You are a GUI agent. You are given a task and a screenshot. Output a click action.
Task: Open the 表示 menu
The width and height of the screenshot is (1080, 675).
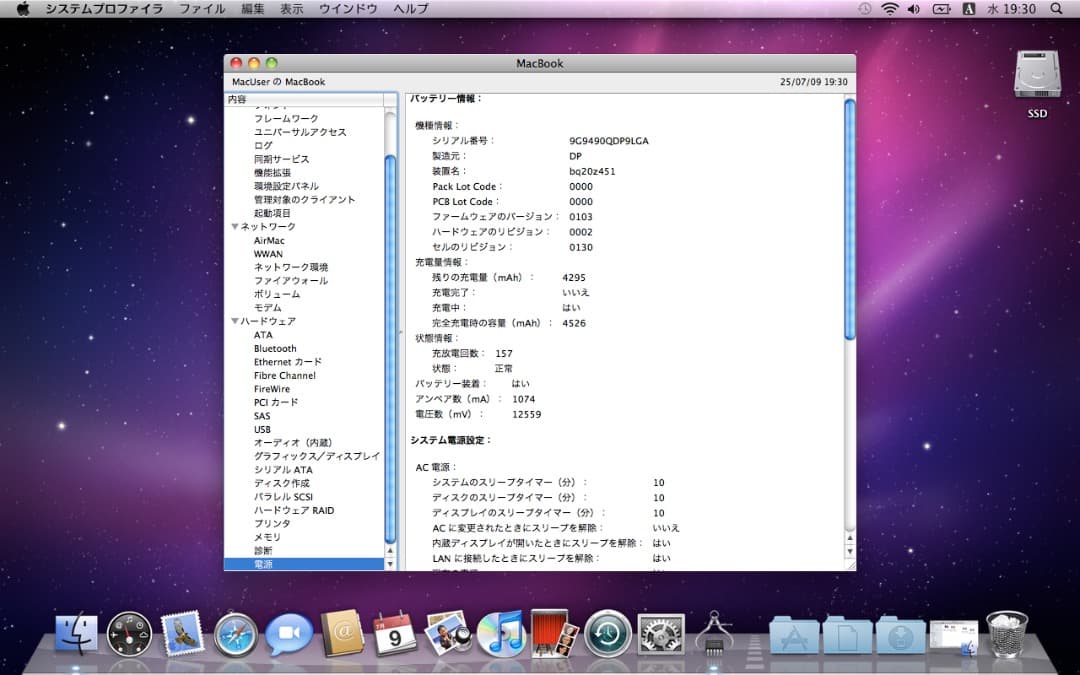click(x=291, y=9)
